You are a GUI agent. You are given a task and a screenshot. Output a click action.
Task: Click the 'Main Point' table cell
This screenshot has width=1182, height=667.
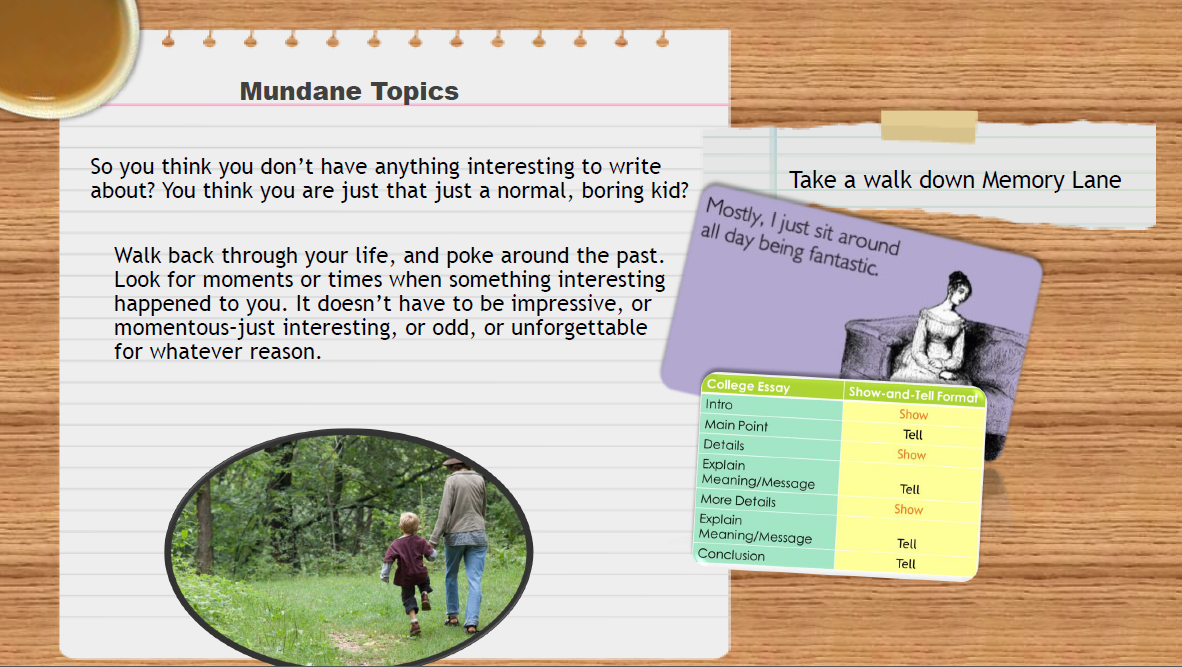tap(770, 427)
